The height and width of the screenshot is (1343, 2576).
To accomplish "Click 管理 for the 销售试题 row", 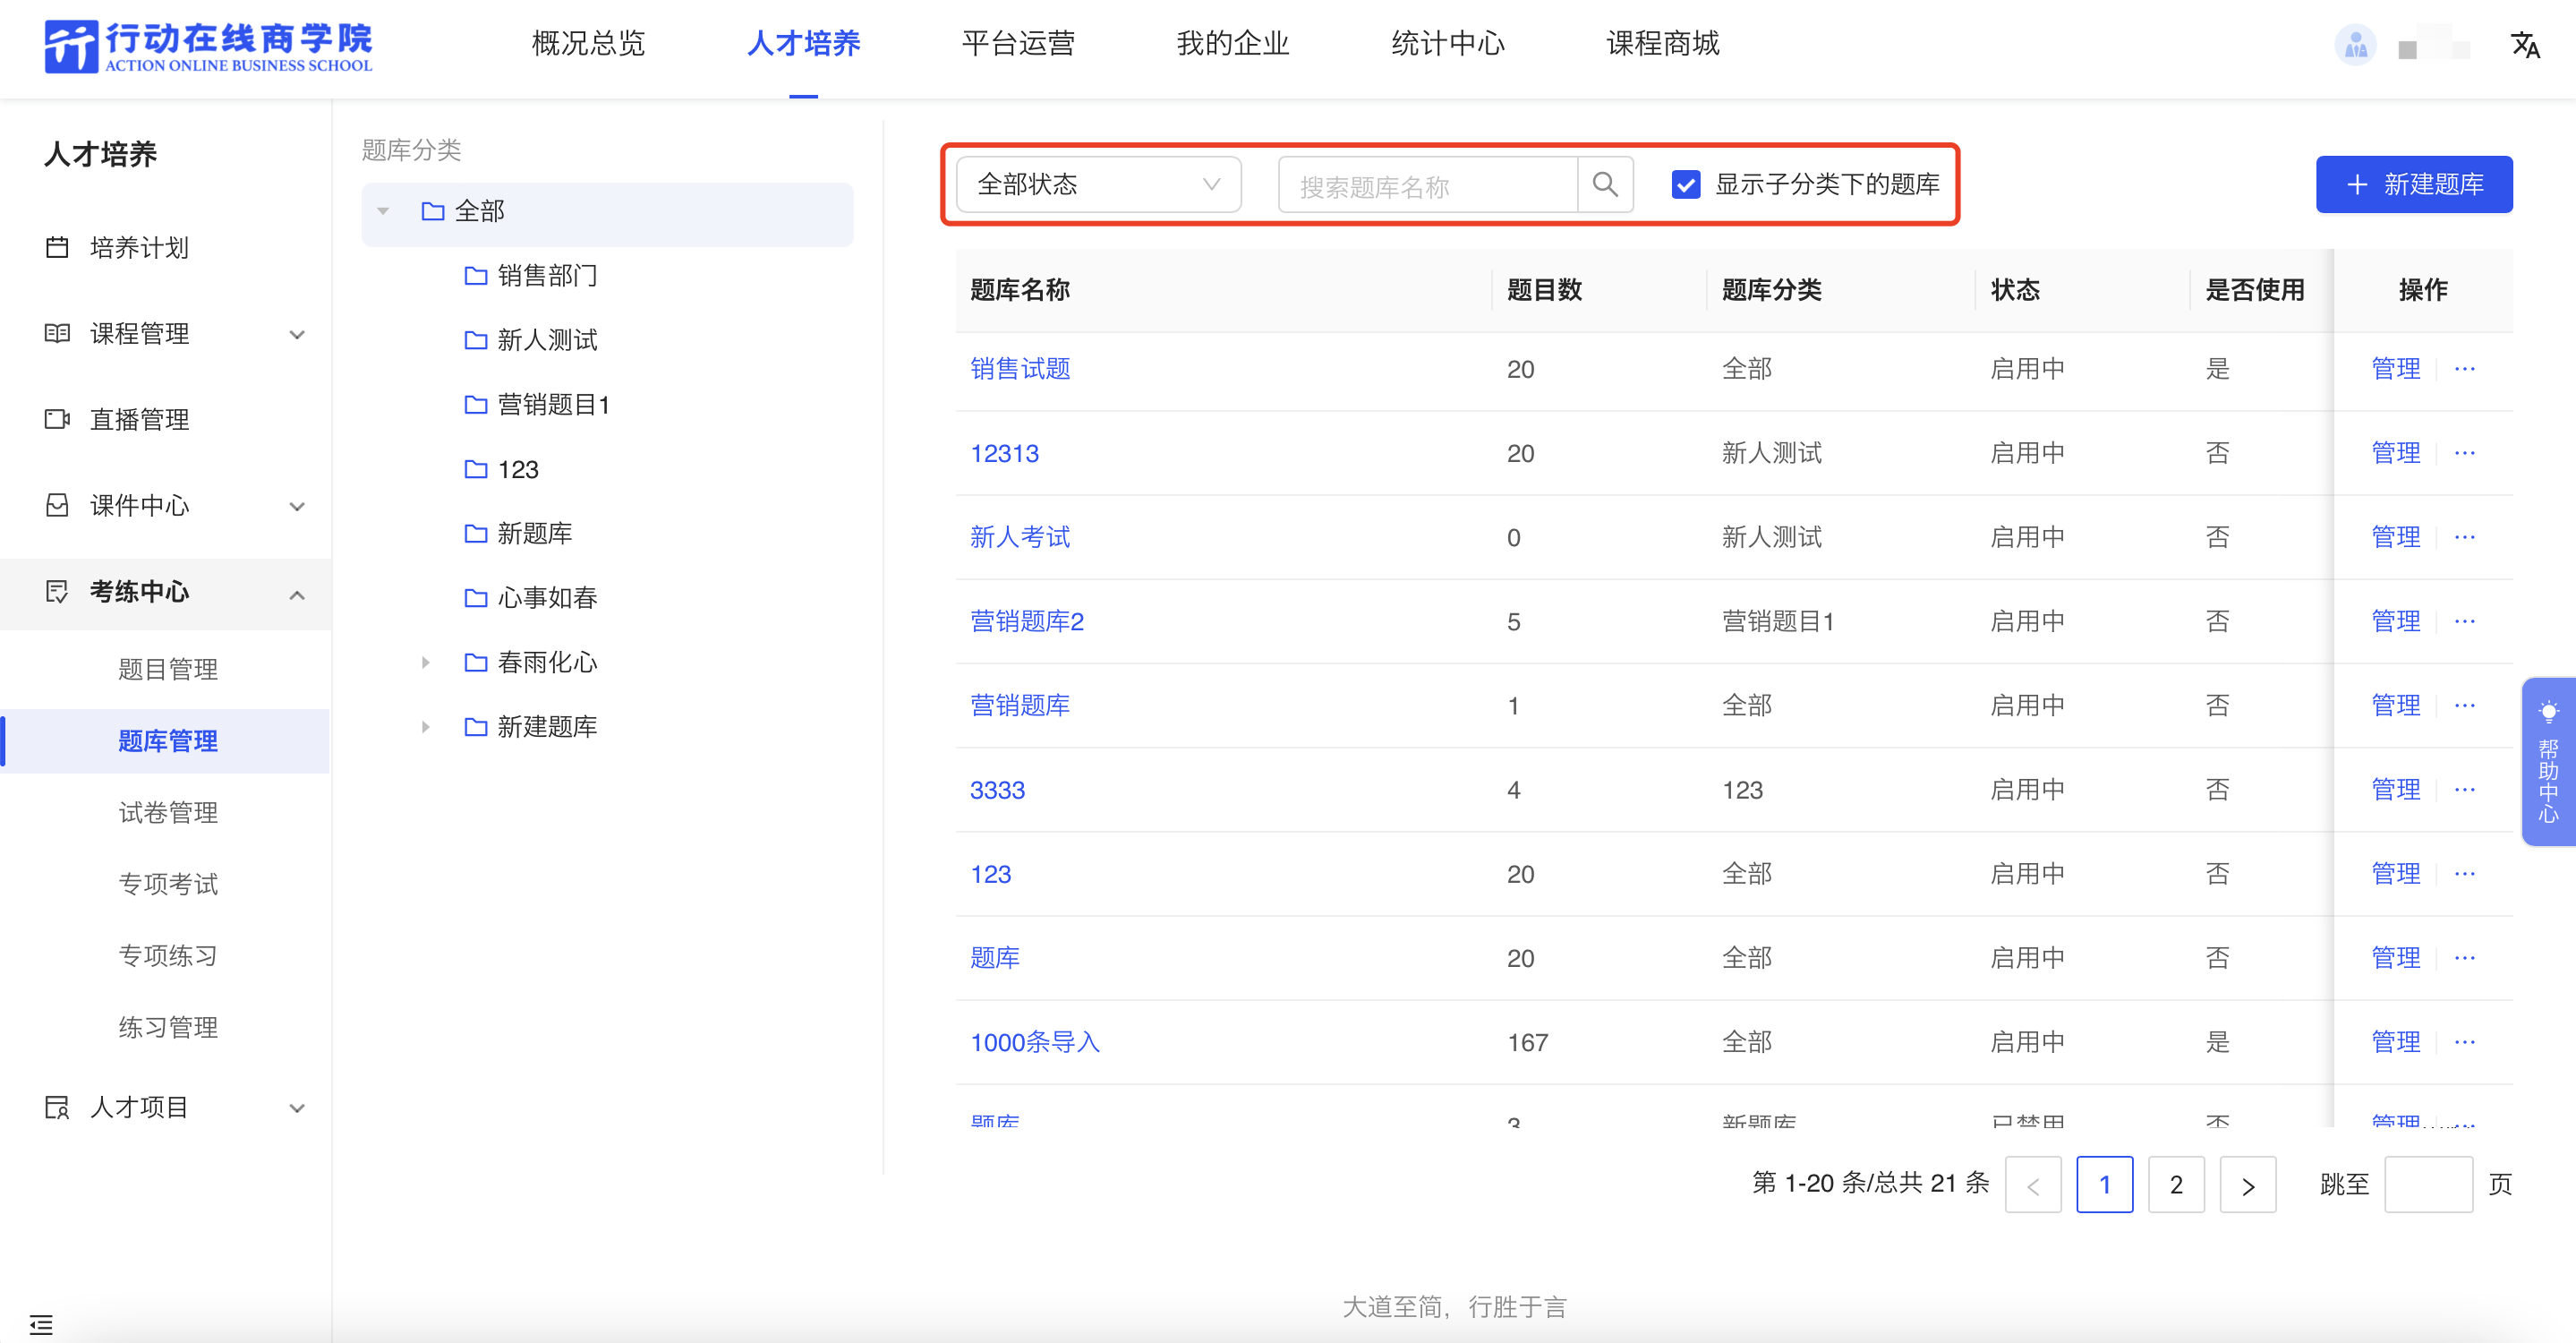I will [2396, 369].
